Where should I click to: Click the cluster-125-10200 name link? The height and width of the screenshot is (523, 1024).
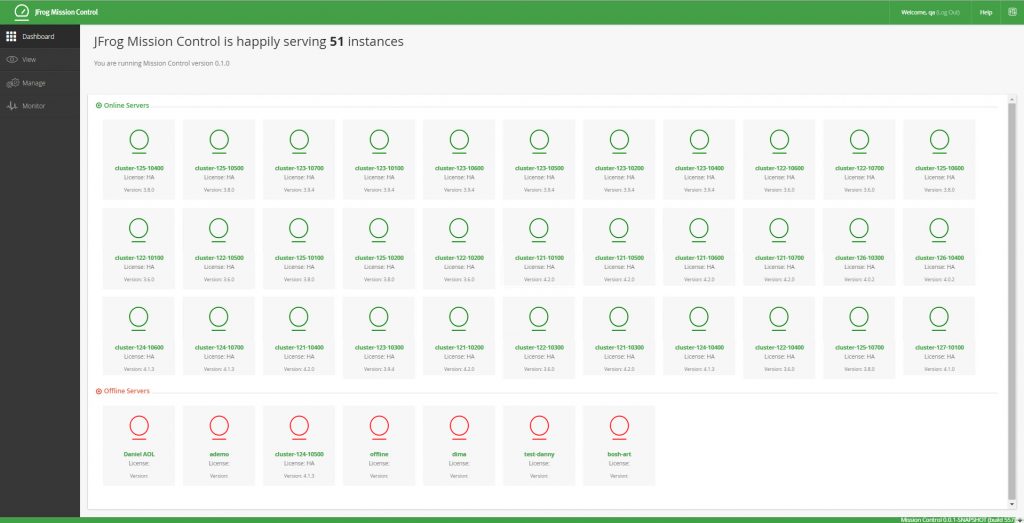379,258
